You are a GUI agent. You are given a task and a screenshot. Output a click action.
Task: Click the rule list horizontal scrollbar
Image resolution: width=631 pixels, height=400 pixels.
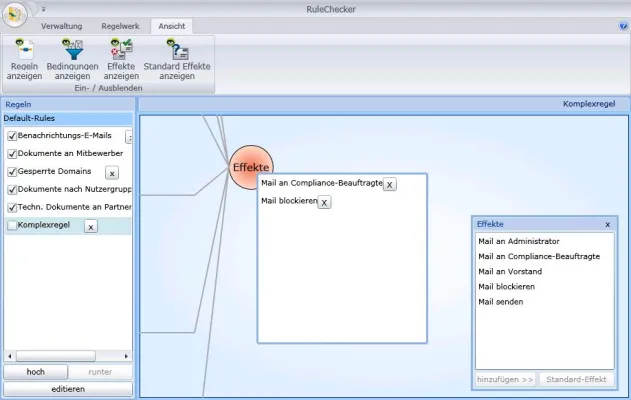(x=67, y=356)
